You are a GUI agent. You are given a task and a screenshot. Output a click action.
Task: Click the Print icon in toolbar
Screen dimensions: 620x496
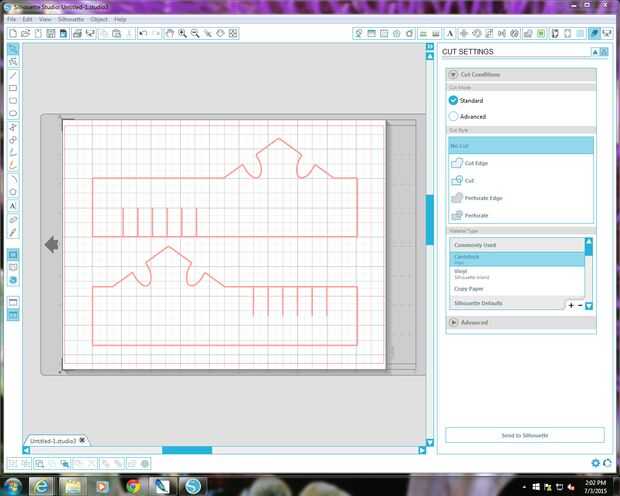coord(77,34)
